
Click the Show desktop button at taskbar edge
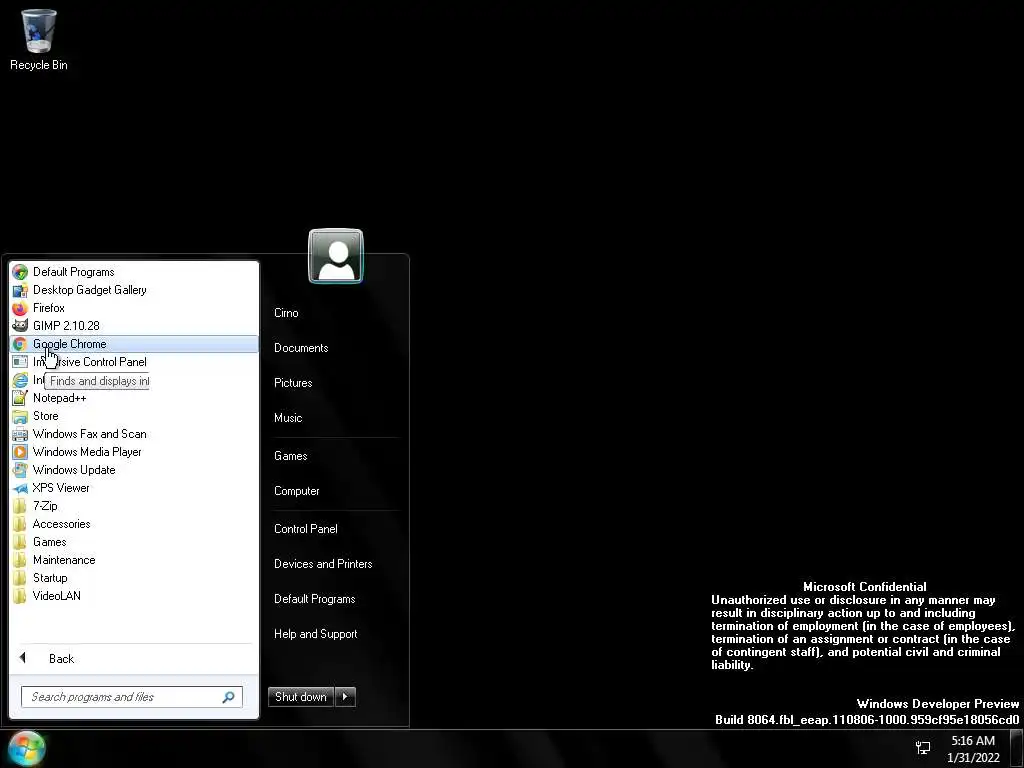[x=1016, y=749]
